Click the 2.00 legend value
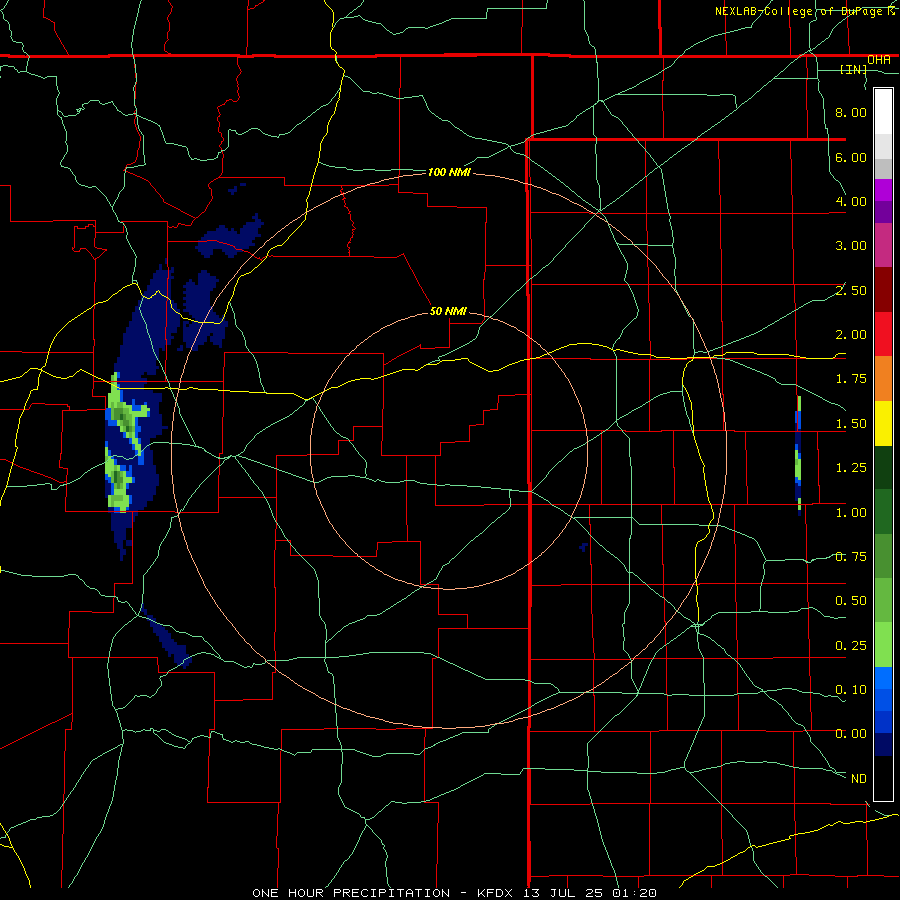 851,335
